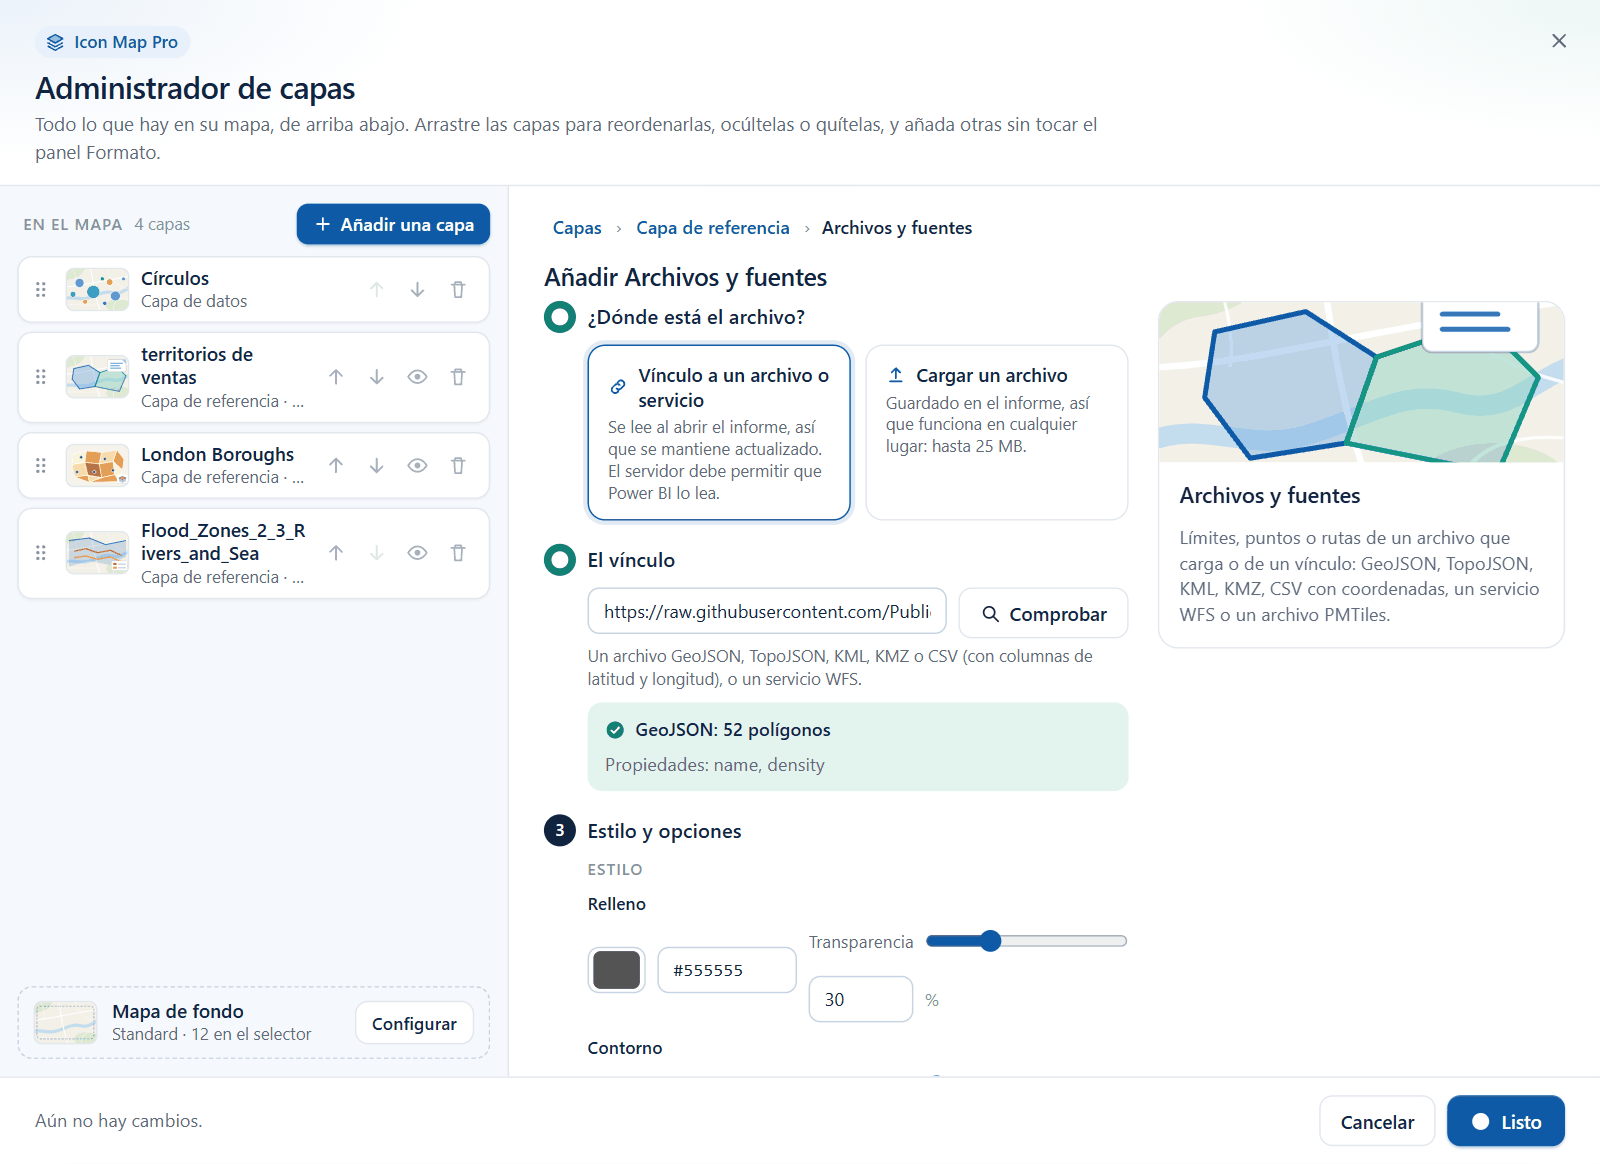Select the Círculos layer thumbnail
Screen dimensions: 1600x1164
tap(97, 290)
